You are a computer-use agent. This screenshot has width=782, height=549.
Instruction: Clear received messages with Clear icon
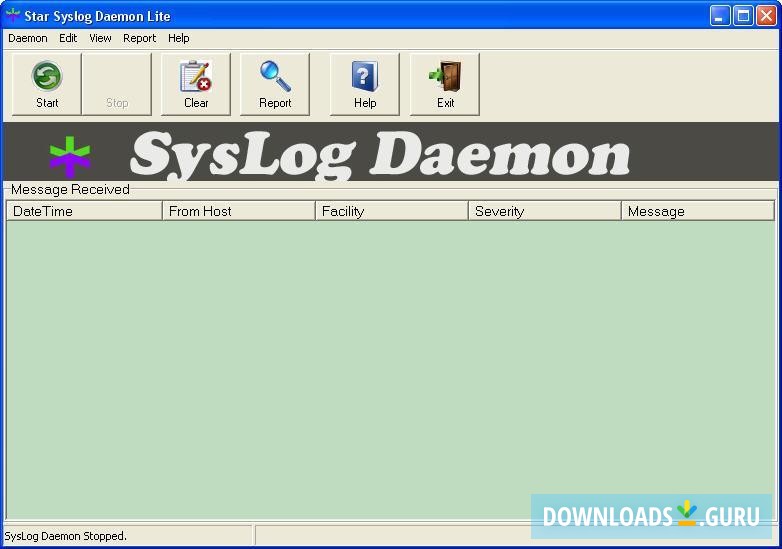(x=196, y=84)
